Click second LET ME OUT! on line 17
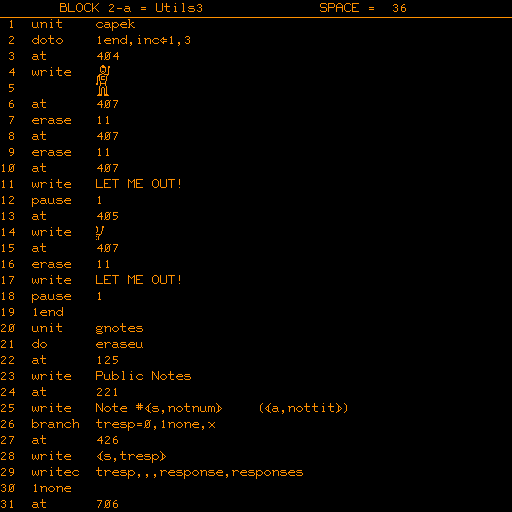Screen dimensions: 512x512 point(138,280)
